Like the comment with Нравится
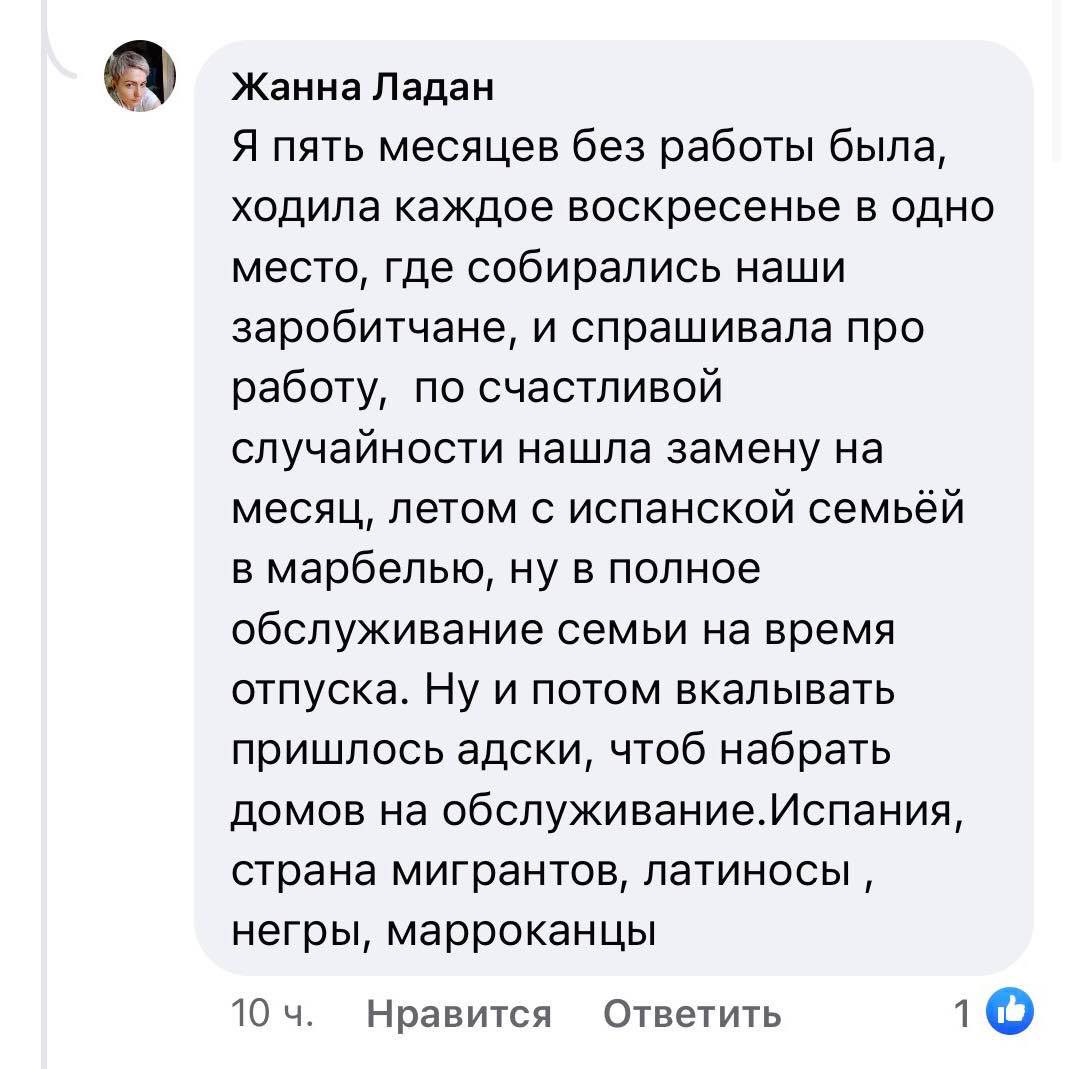 pos(459,1014)
